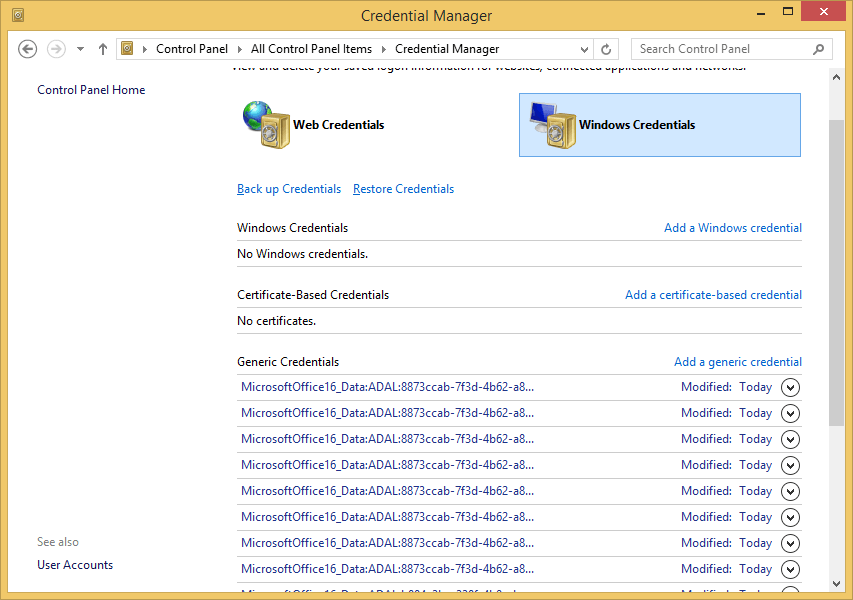Open the first MicrosoftOffice16_Data generic credential
Viewport: 853px width, 600px height.
(387, 387)
